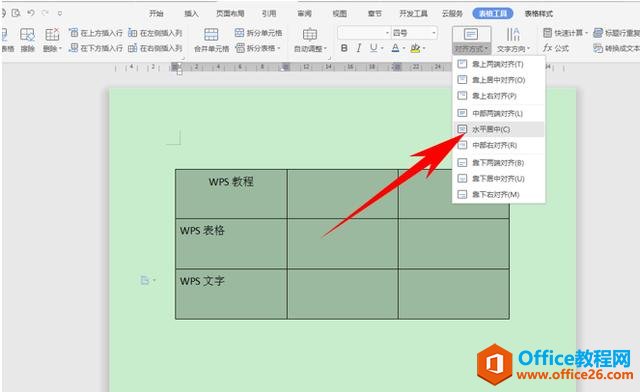Select Align Bottom Right (M)
The width and height of the screenshot is (640, 392).
(499, 195)
